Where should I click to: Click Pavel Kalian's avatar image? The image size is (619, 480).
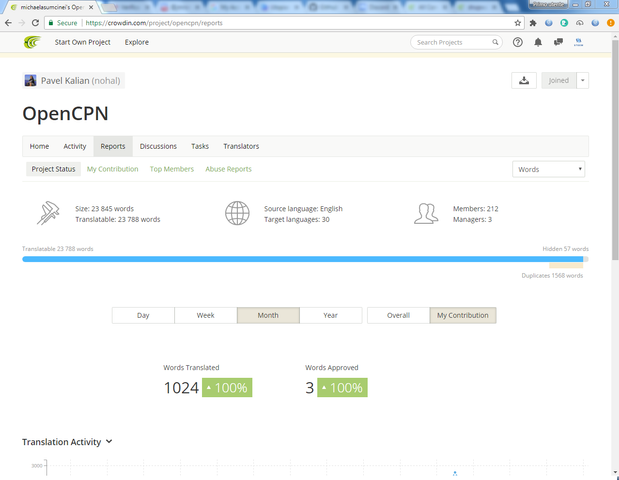[30, 80]
